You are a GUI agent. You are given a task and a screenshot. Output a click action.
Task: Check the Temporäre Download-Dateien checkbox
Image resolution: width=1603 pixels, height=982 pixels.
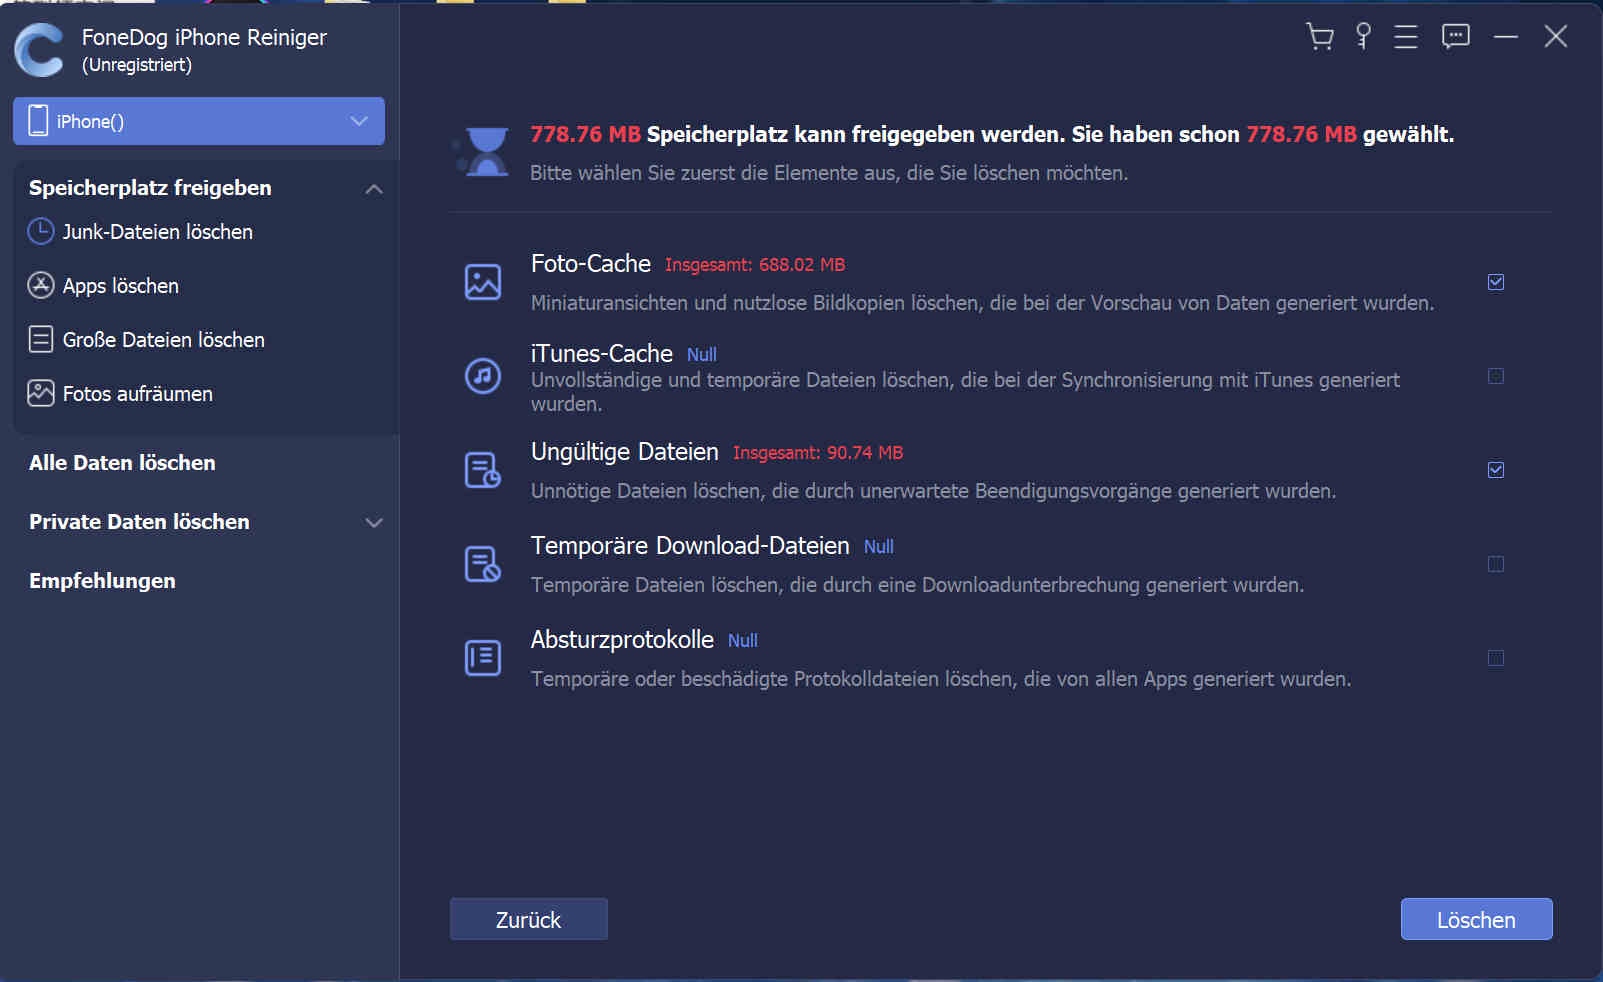coord(1496,564)
